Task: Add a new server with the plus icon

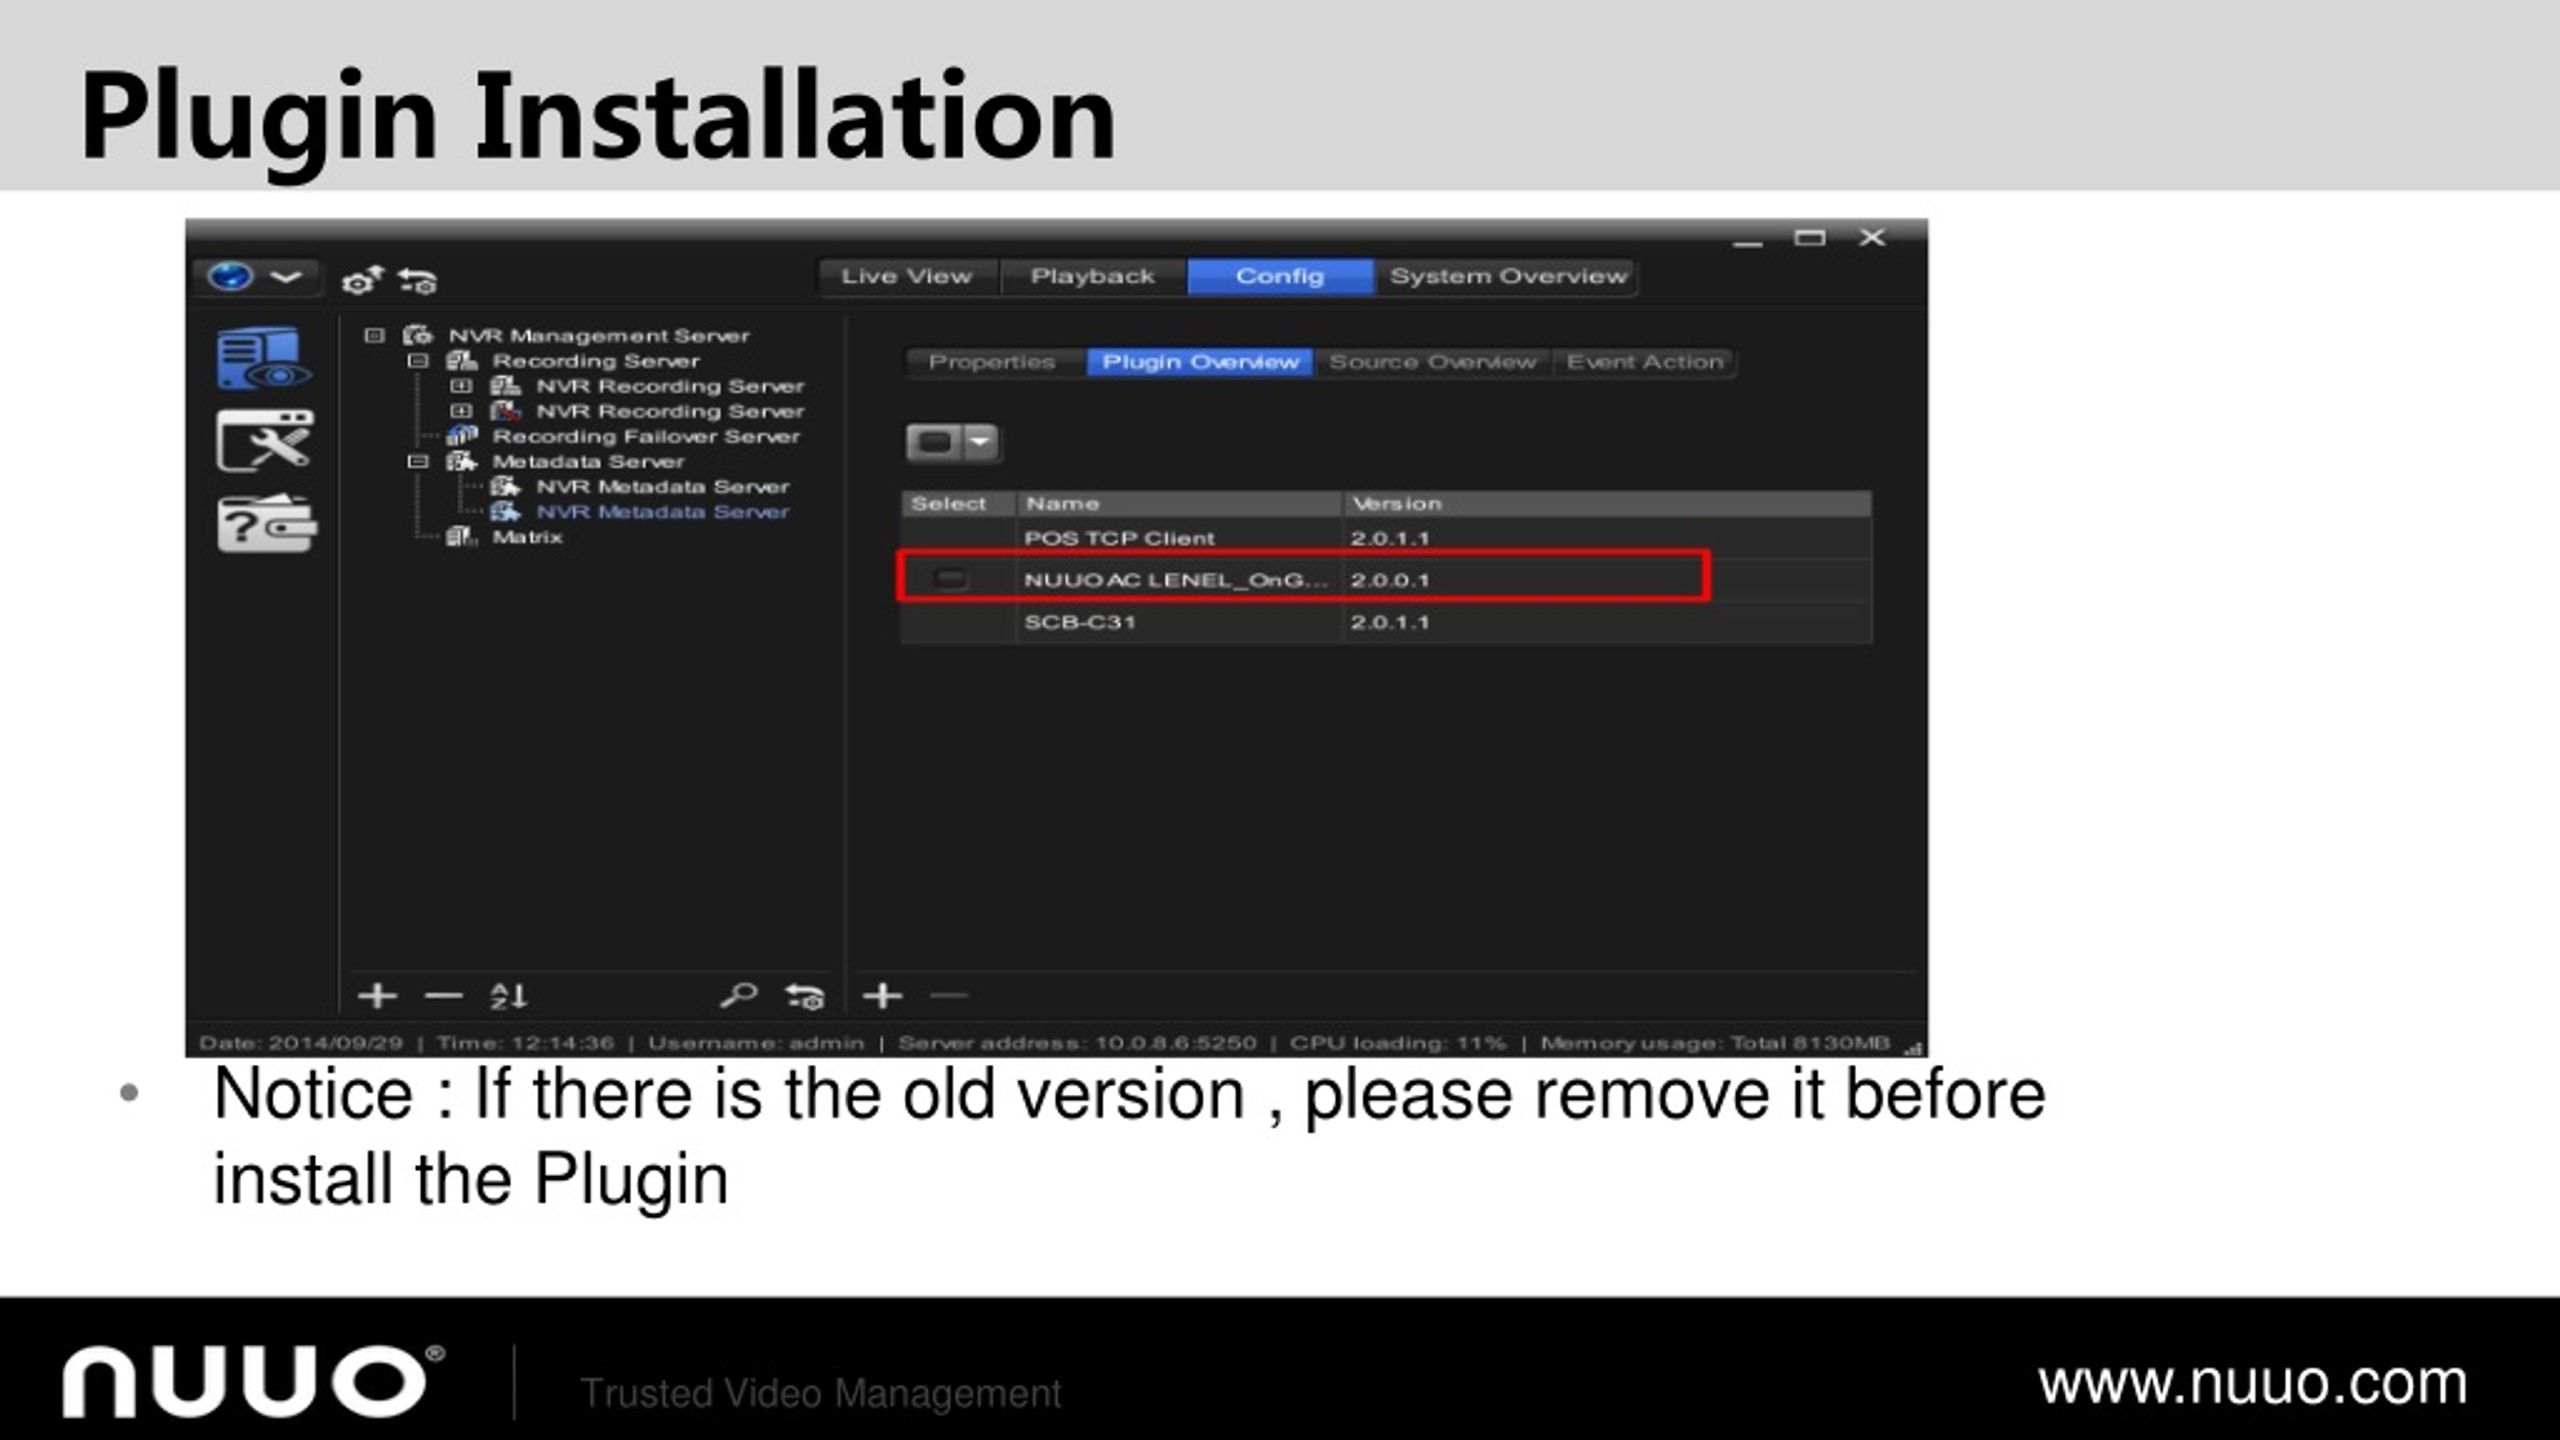Action: pyautogui.click(x=378, y=995)
